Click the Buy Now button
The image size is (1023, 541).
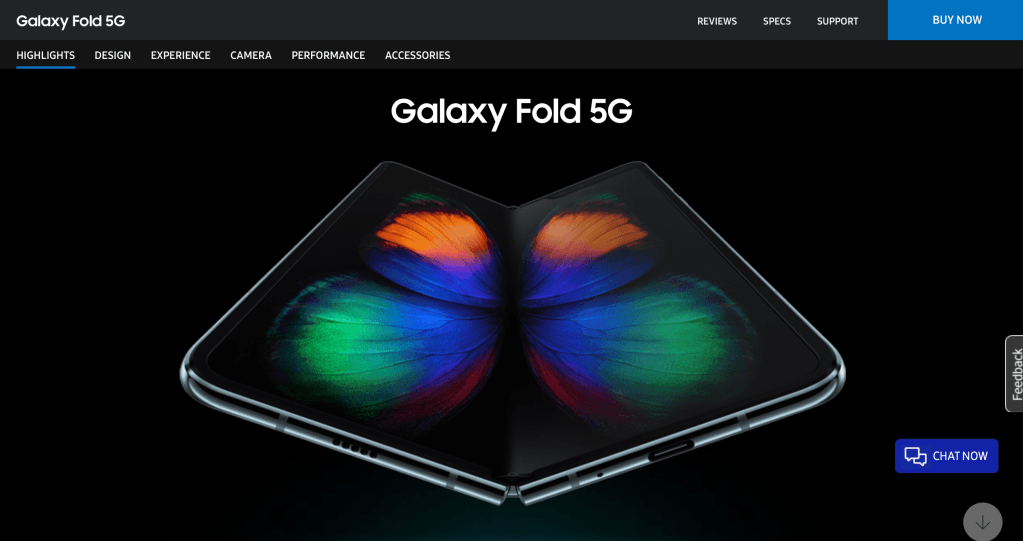(956, 20)
